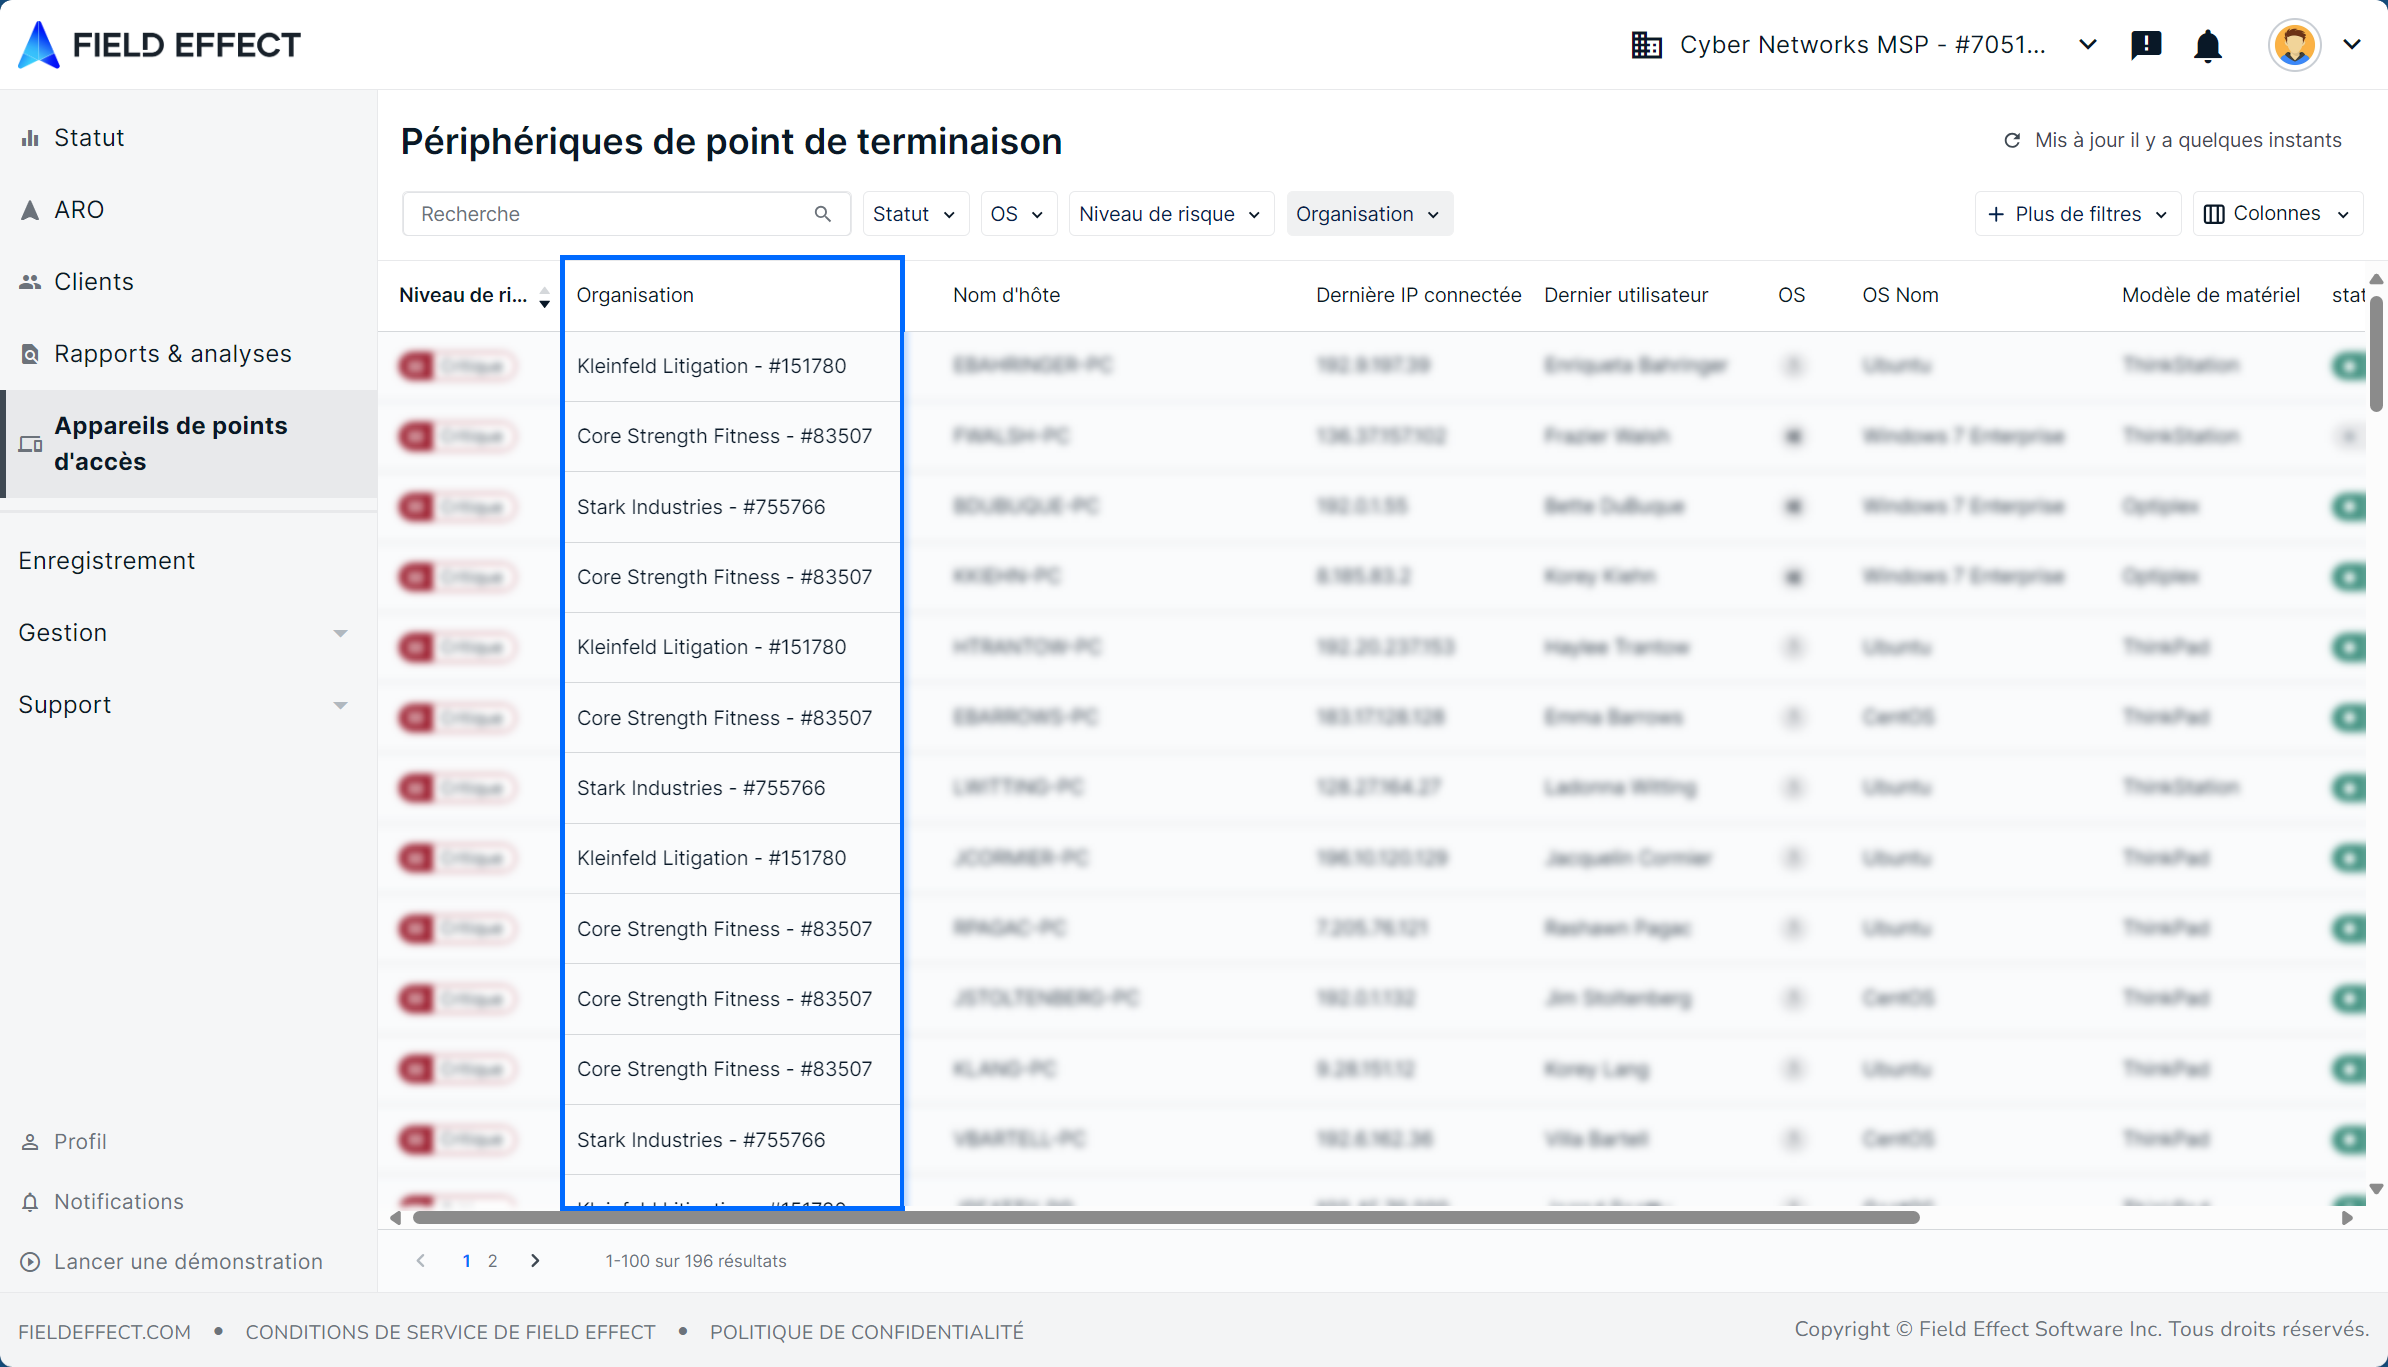
Task: Click the Lancer une démonstration play icon
Action: (x=30, y=1262)
